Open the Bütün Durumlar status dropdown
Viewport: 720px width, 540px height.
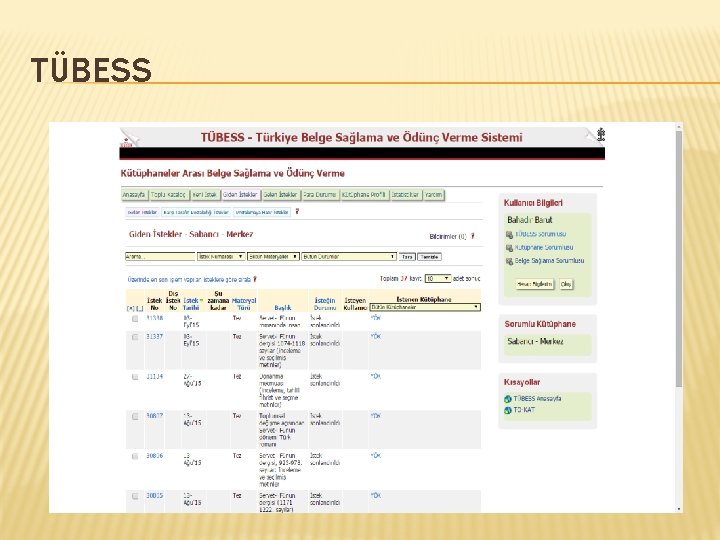(x=349, y=257)
